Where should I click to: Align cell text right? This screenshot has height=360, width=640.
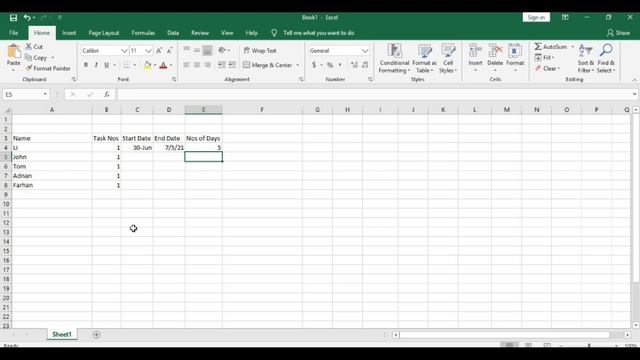(207, 65)
